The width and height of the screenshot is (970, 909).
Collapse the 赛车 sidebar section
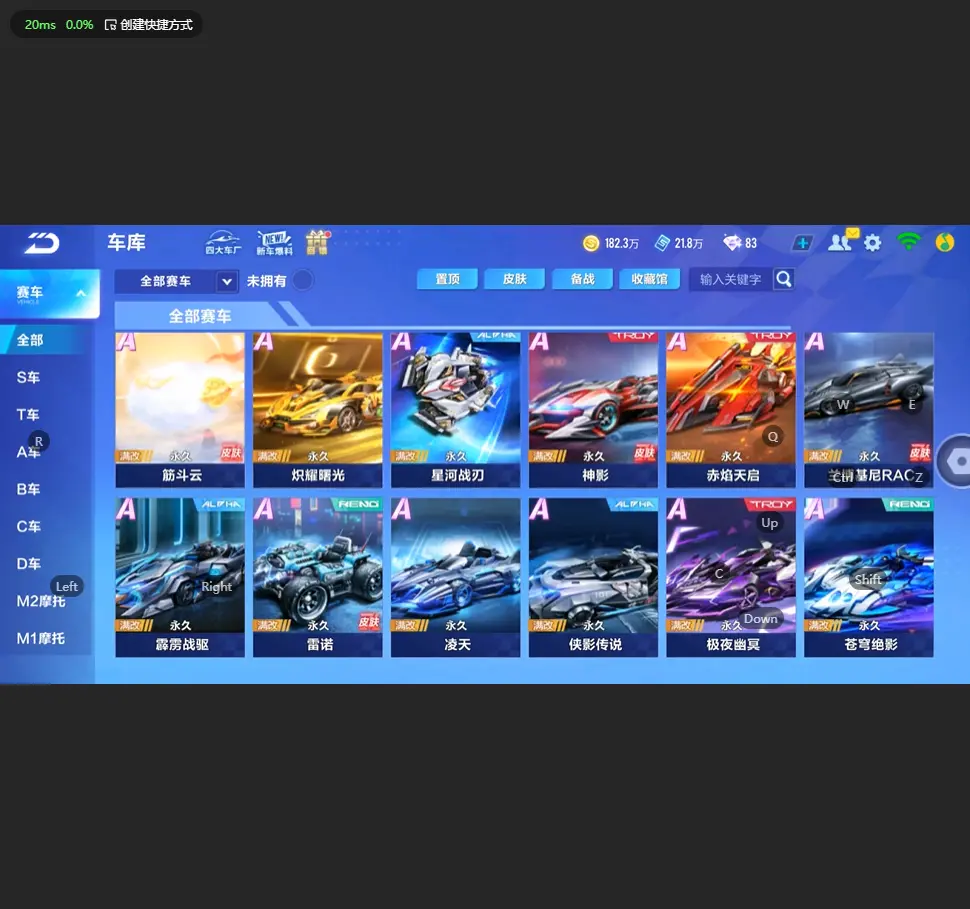49,293
